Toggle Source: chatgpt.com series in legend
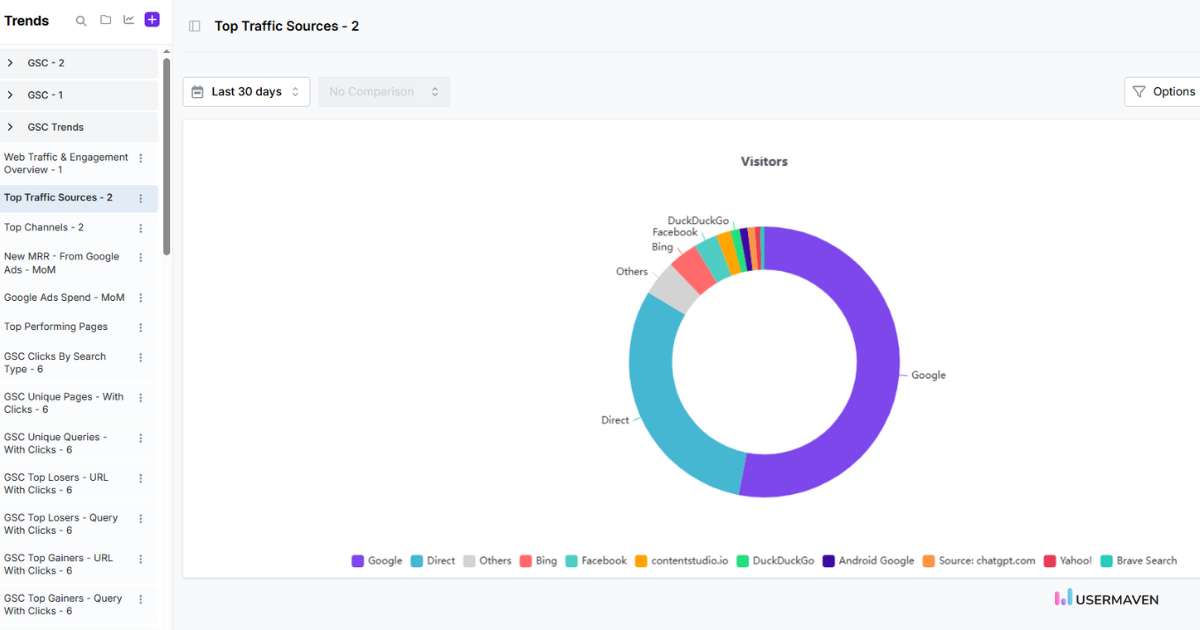 (x=979, y=561)
